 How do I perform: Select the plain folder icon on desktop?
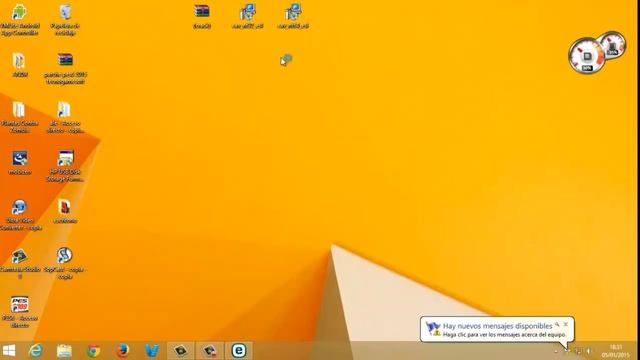pyautogui.click(x=19, y=117)
